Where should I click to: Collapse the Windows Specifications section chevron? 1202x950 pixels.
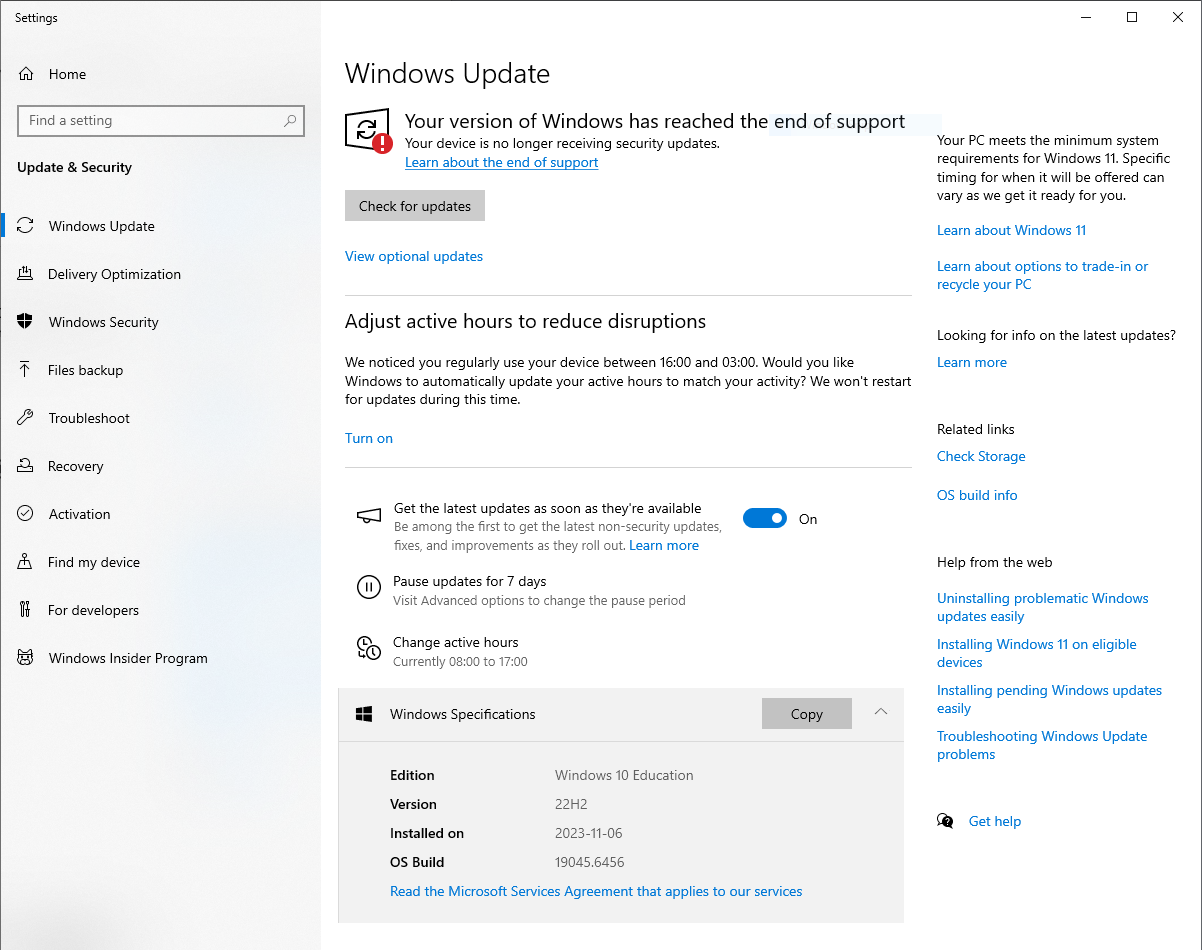tap(880, 712)
